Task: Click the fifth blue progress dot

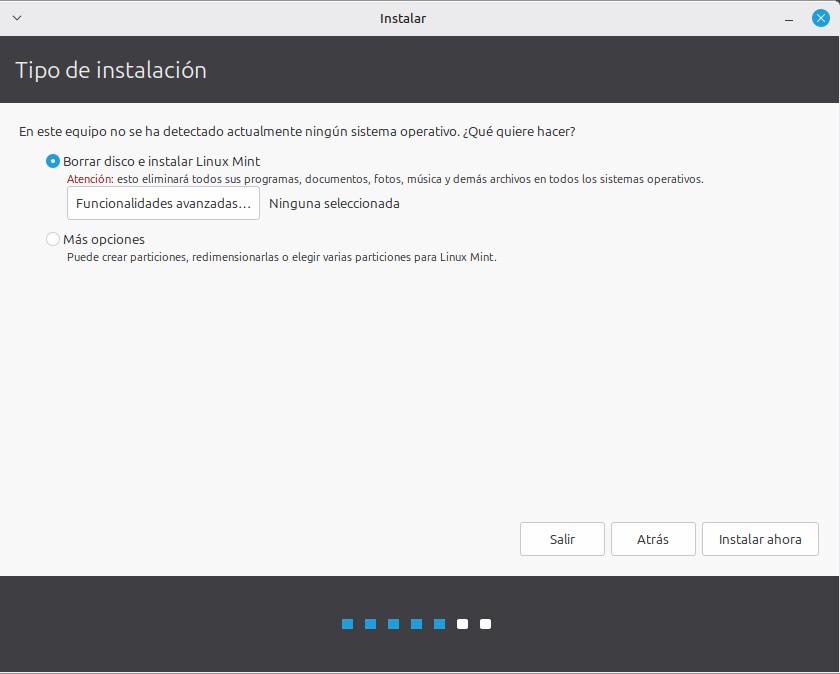Action: pos(440,624)
